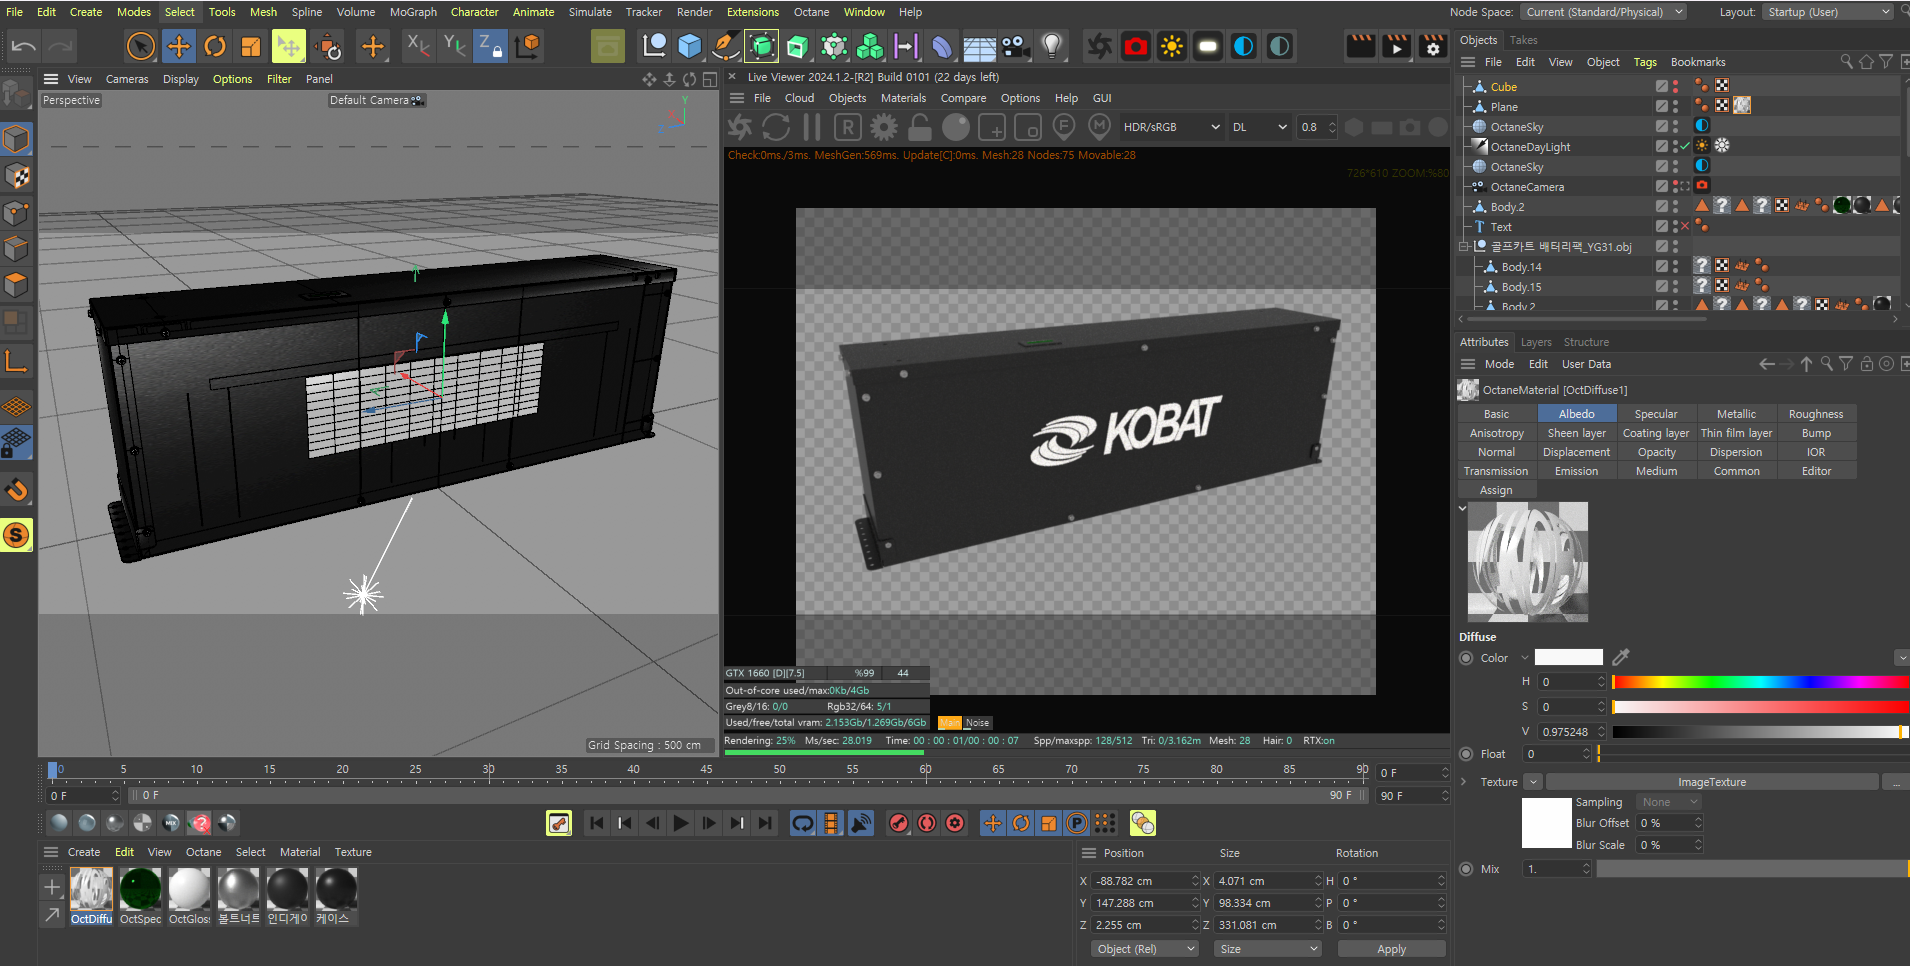Open Layout Startup (User) dropdown
This screenshot has width=1910, height=966.
1827,12
